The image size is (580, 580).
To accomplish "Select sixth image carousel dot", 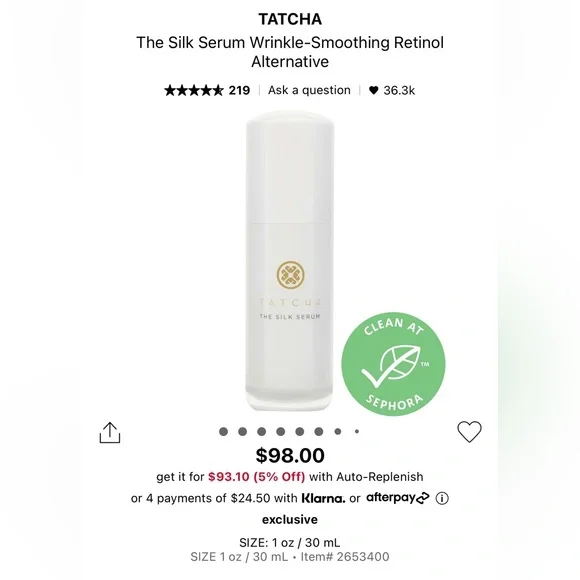I will (x=319, y=431).
